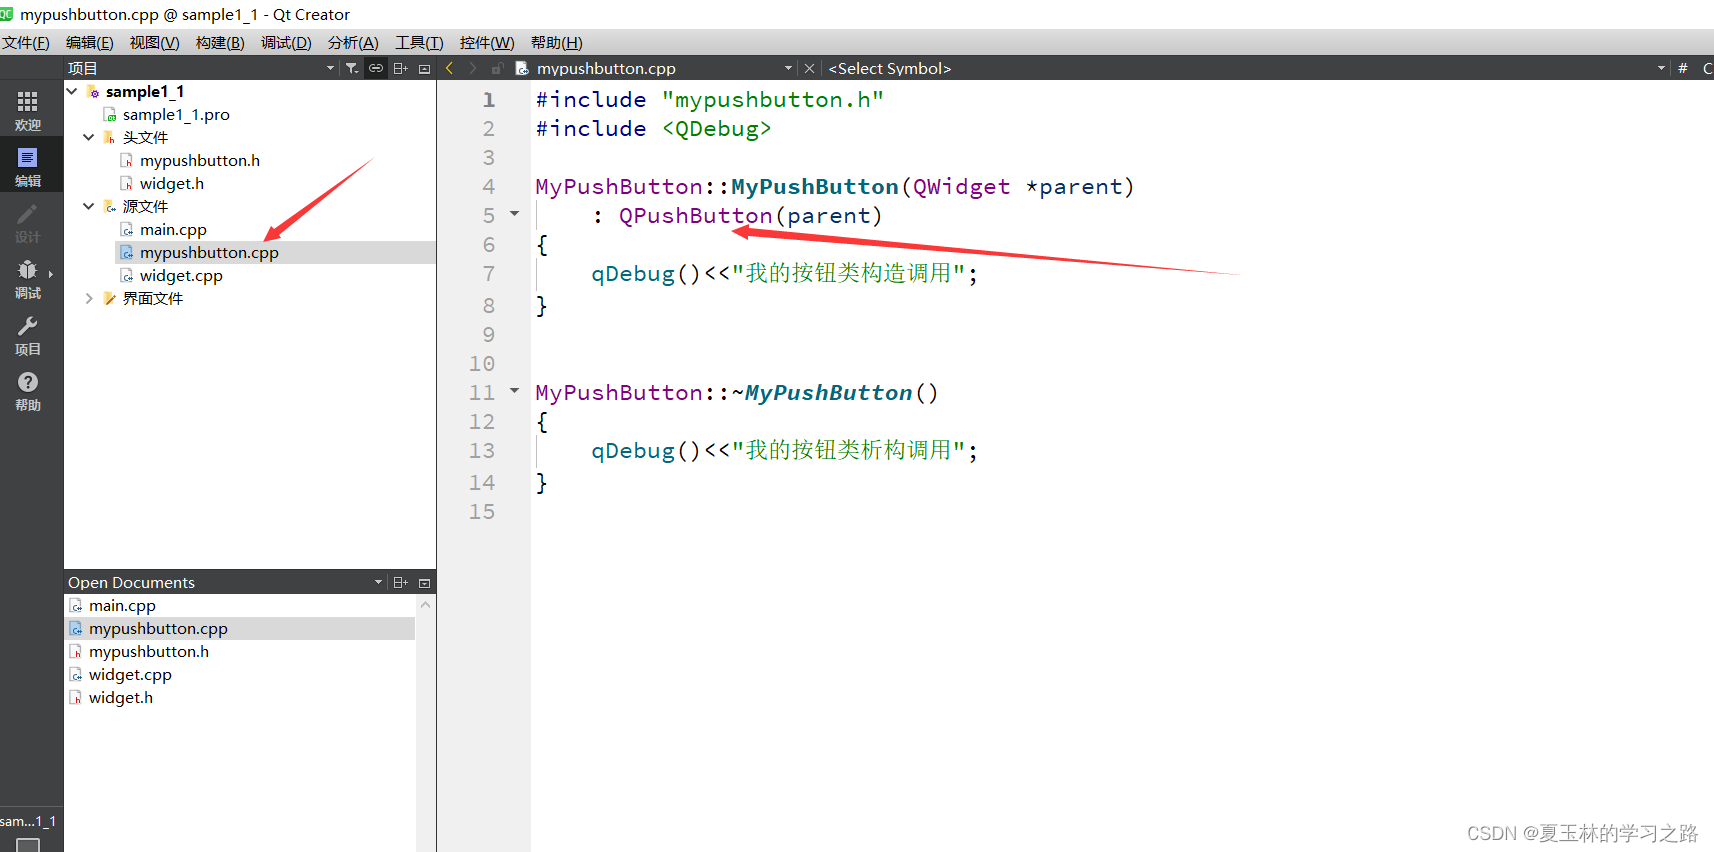Open the editor document selector dropdown
This screenshot has height=852, width=1714.
click(789, 68)
